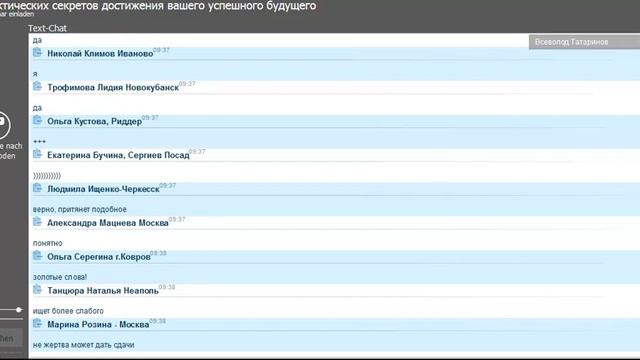The image size is (640, 360).
Task: Click the round icon in left sidebar
Action: tap(3, 125)
